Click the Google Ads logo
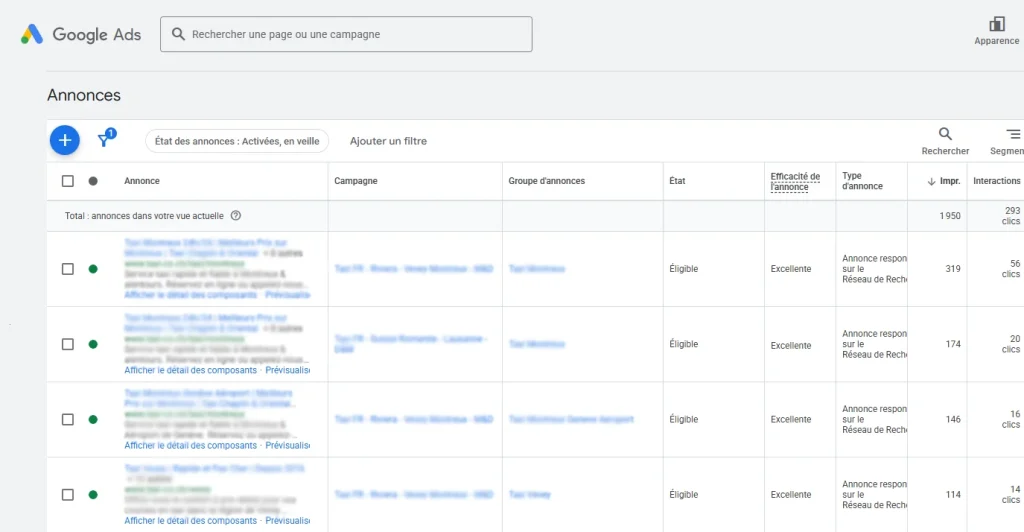The height and width of the screenshot is (532, 1024). 80,34
